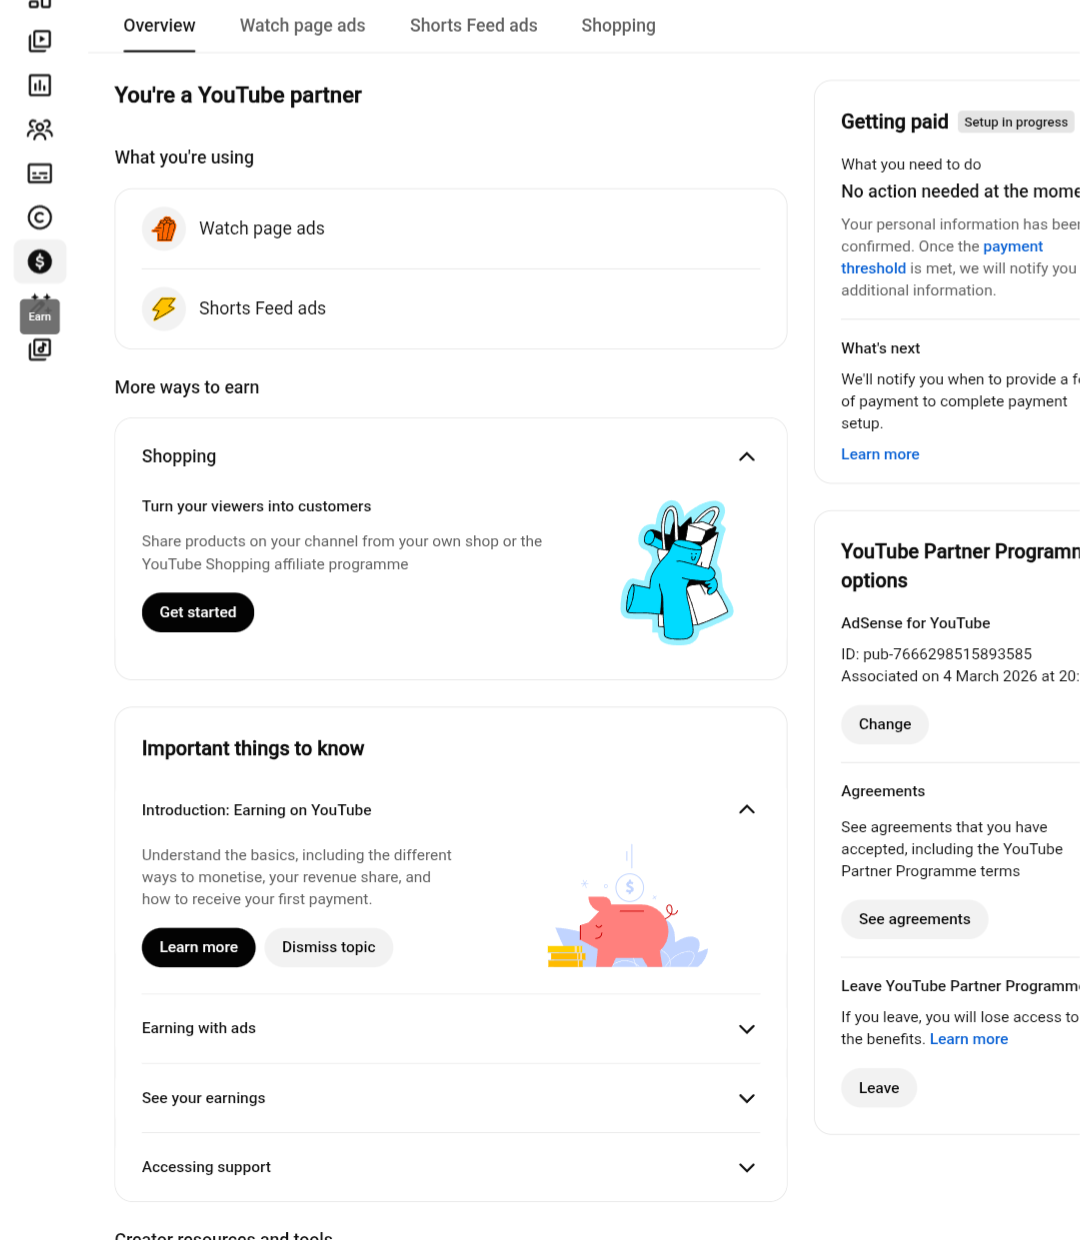Open the Community sidebar icon
Image resolution: width=1080 pixels, height=1240 pixels.
40,129
